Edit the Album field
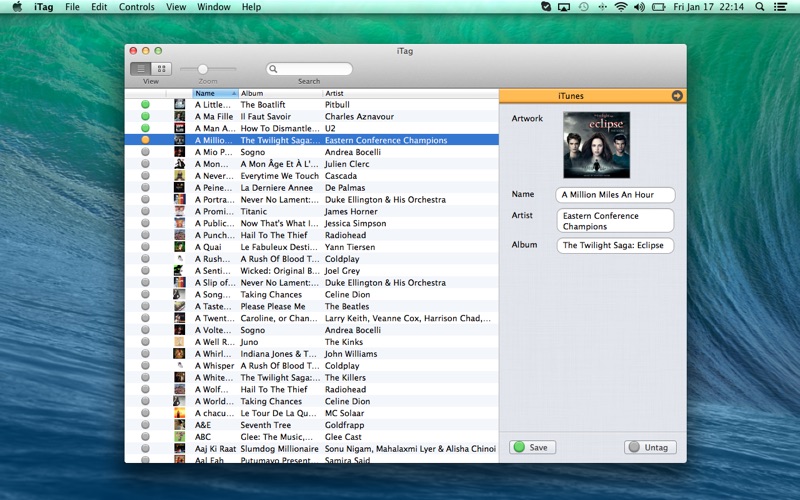This screenshot has width=800, height=500. point(615,245)
